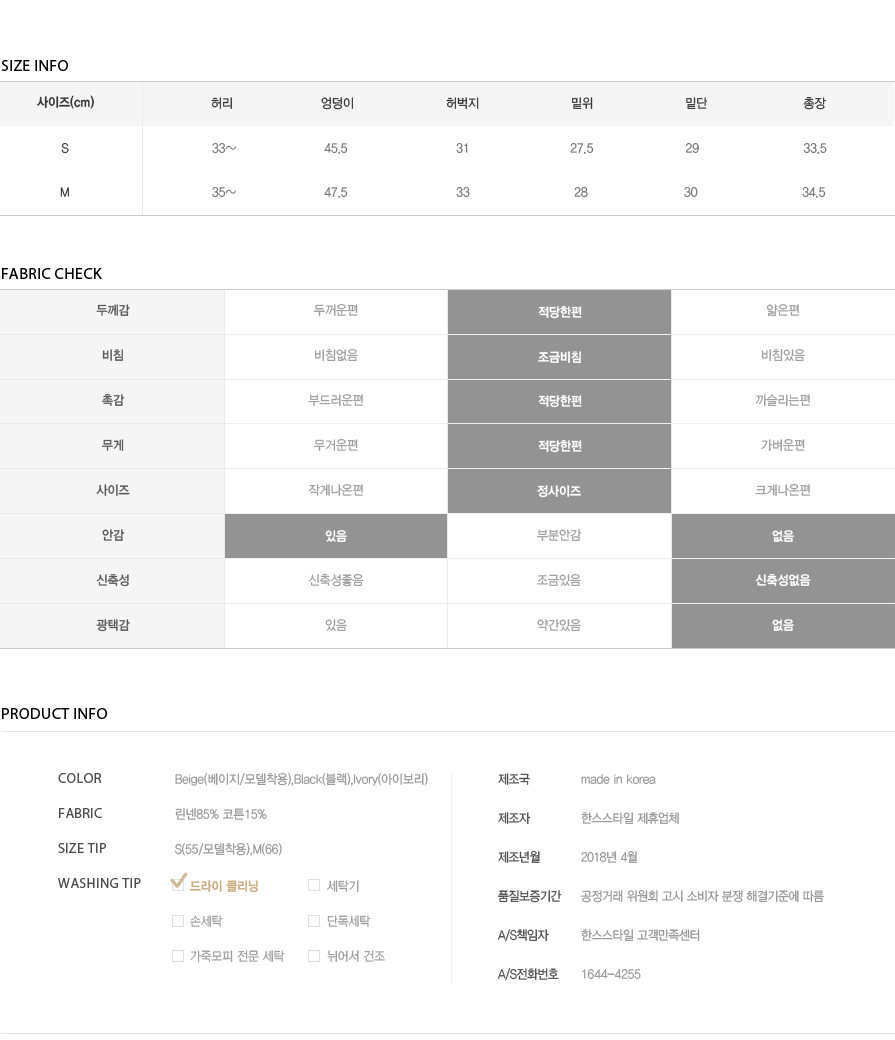Click the S size row label
The width and height of the screenshot is (895, 1040).
pyautogui.click(x=65, y=148)
